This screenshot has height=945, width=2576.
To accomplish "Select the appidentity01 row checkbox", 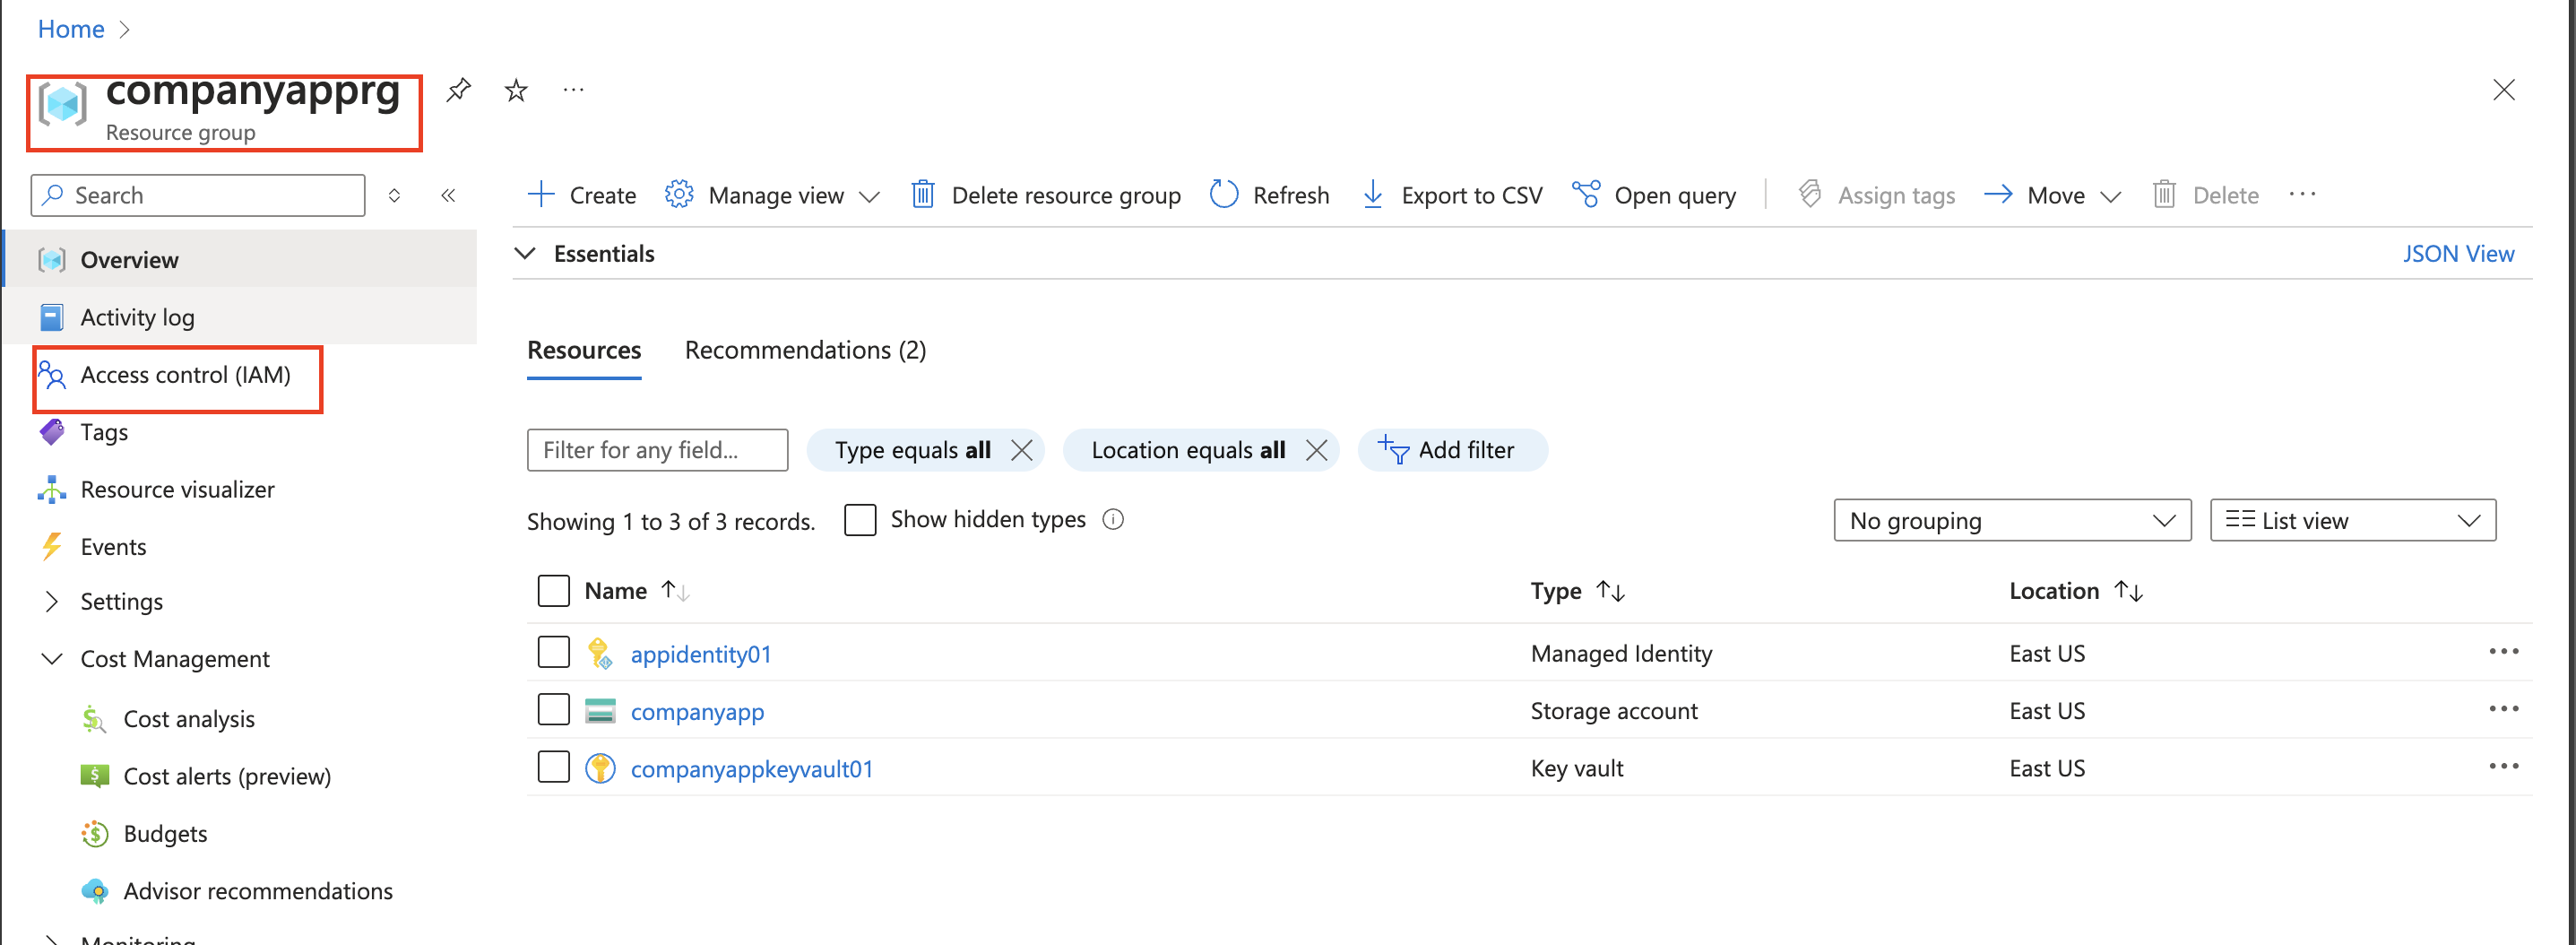I will coord(553,653).
